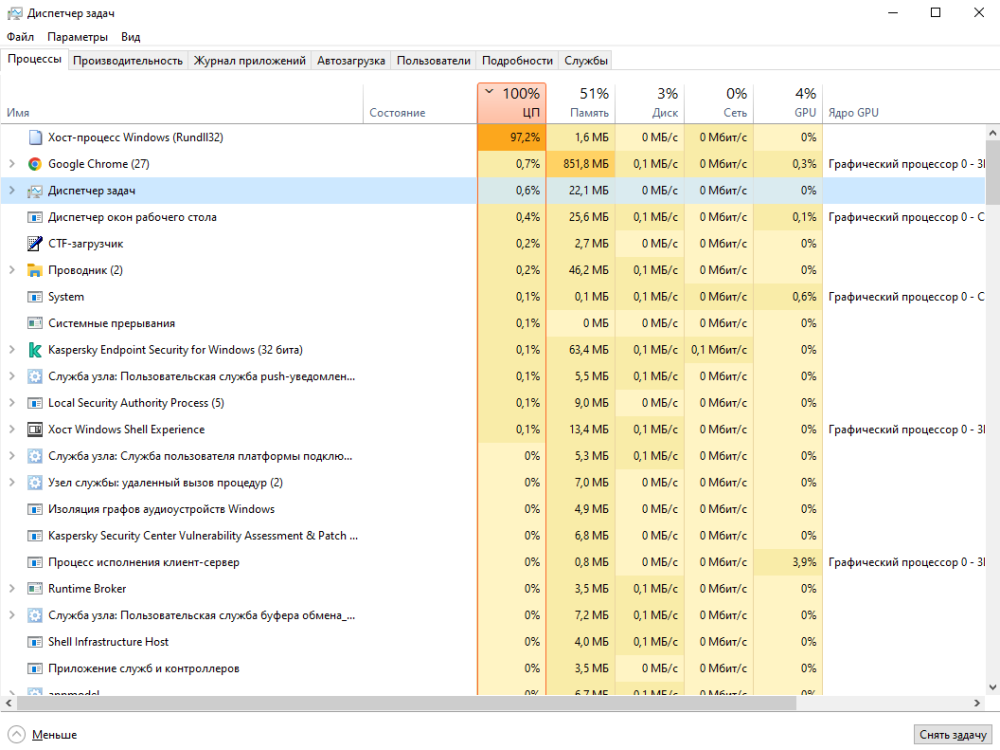Click the Проводник folder icon
Image resolution: width=1000 pixels, height=750 pixels.
point(35,270)
